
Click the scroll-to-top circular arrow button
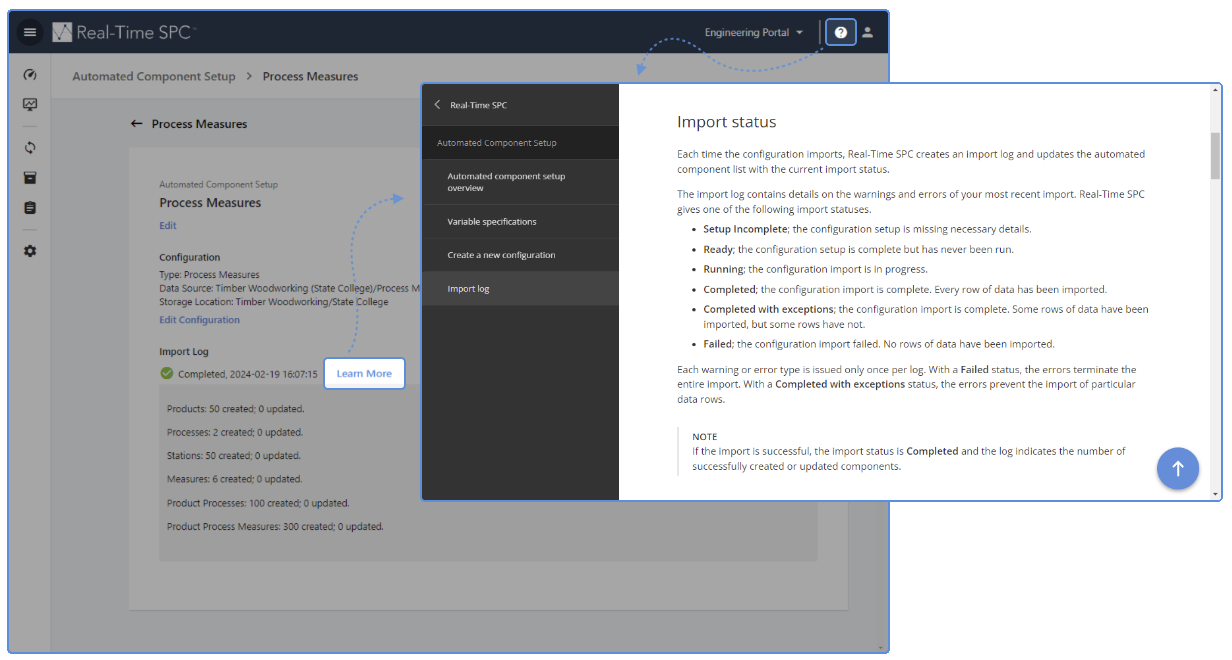pyautogui.click(x=1178, y=468)
